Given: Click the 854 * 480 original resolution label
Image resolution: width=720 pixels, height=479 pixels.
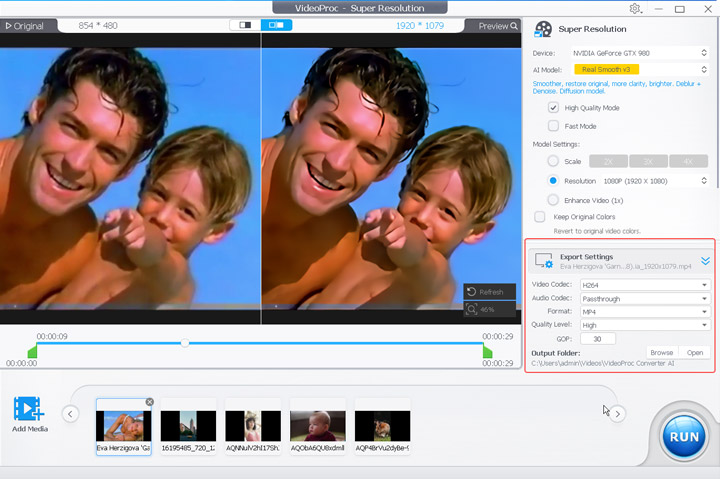Looking at the screenshot, I should 98,26.
